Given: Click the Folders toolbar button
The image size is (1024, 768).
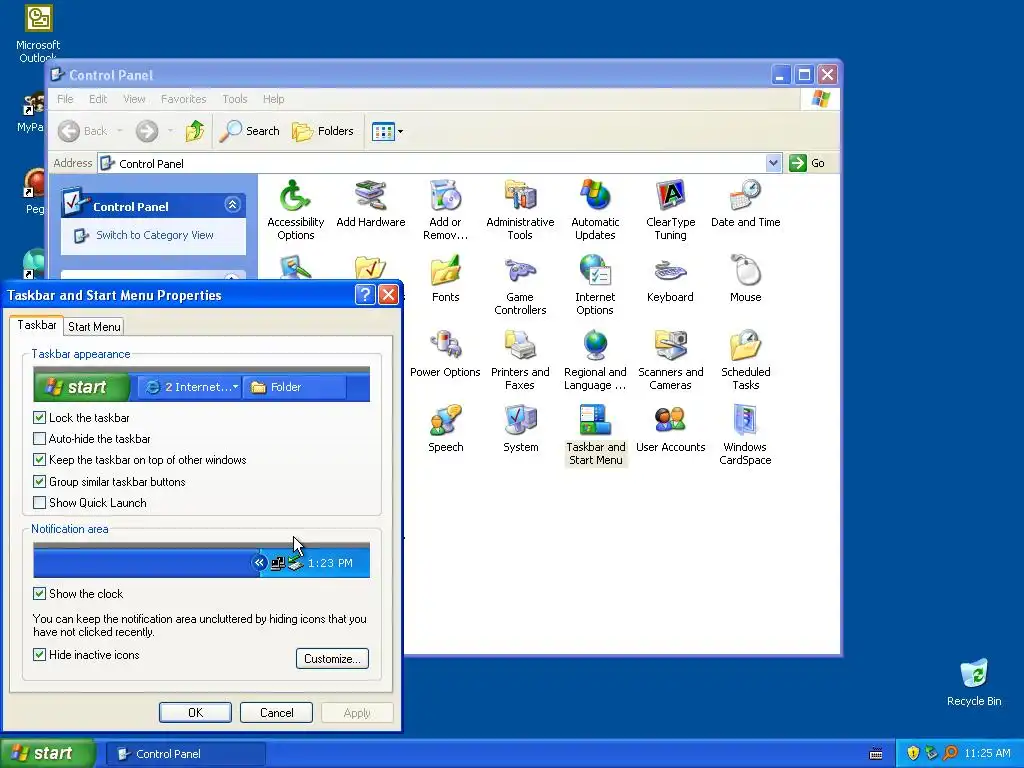Looking at the screenshot, I should [x=323, y=131].
